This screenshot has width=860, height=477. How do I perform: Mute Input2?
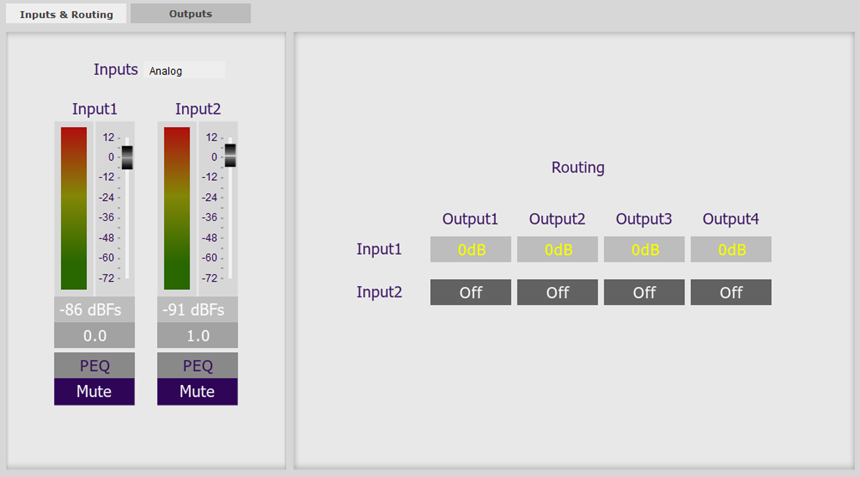[x=197, y=391]
